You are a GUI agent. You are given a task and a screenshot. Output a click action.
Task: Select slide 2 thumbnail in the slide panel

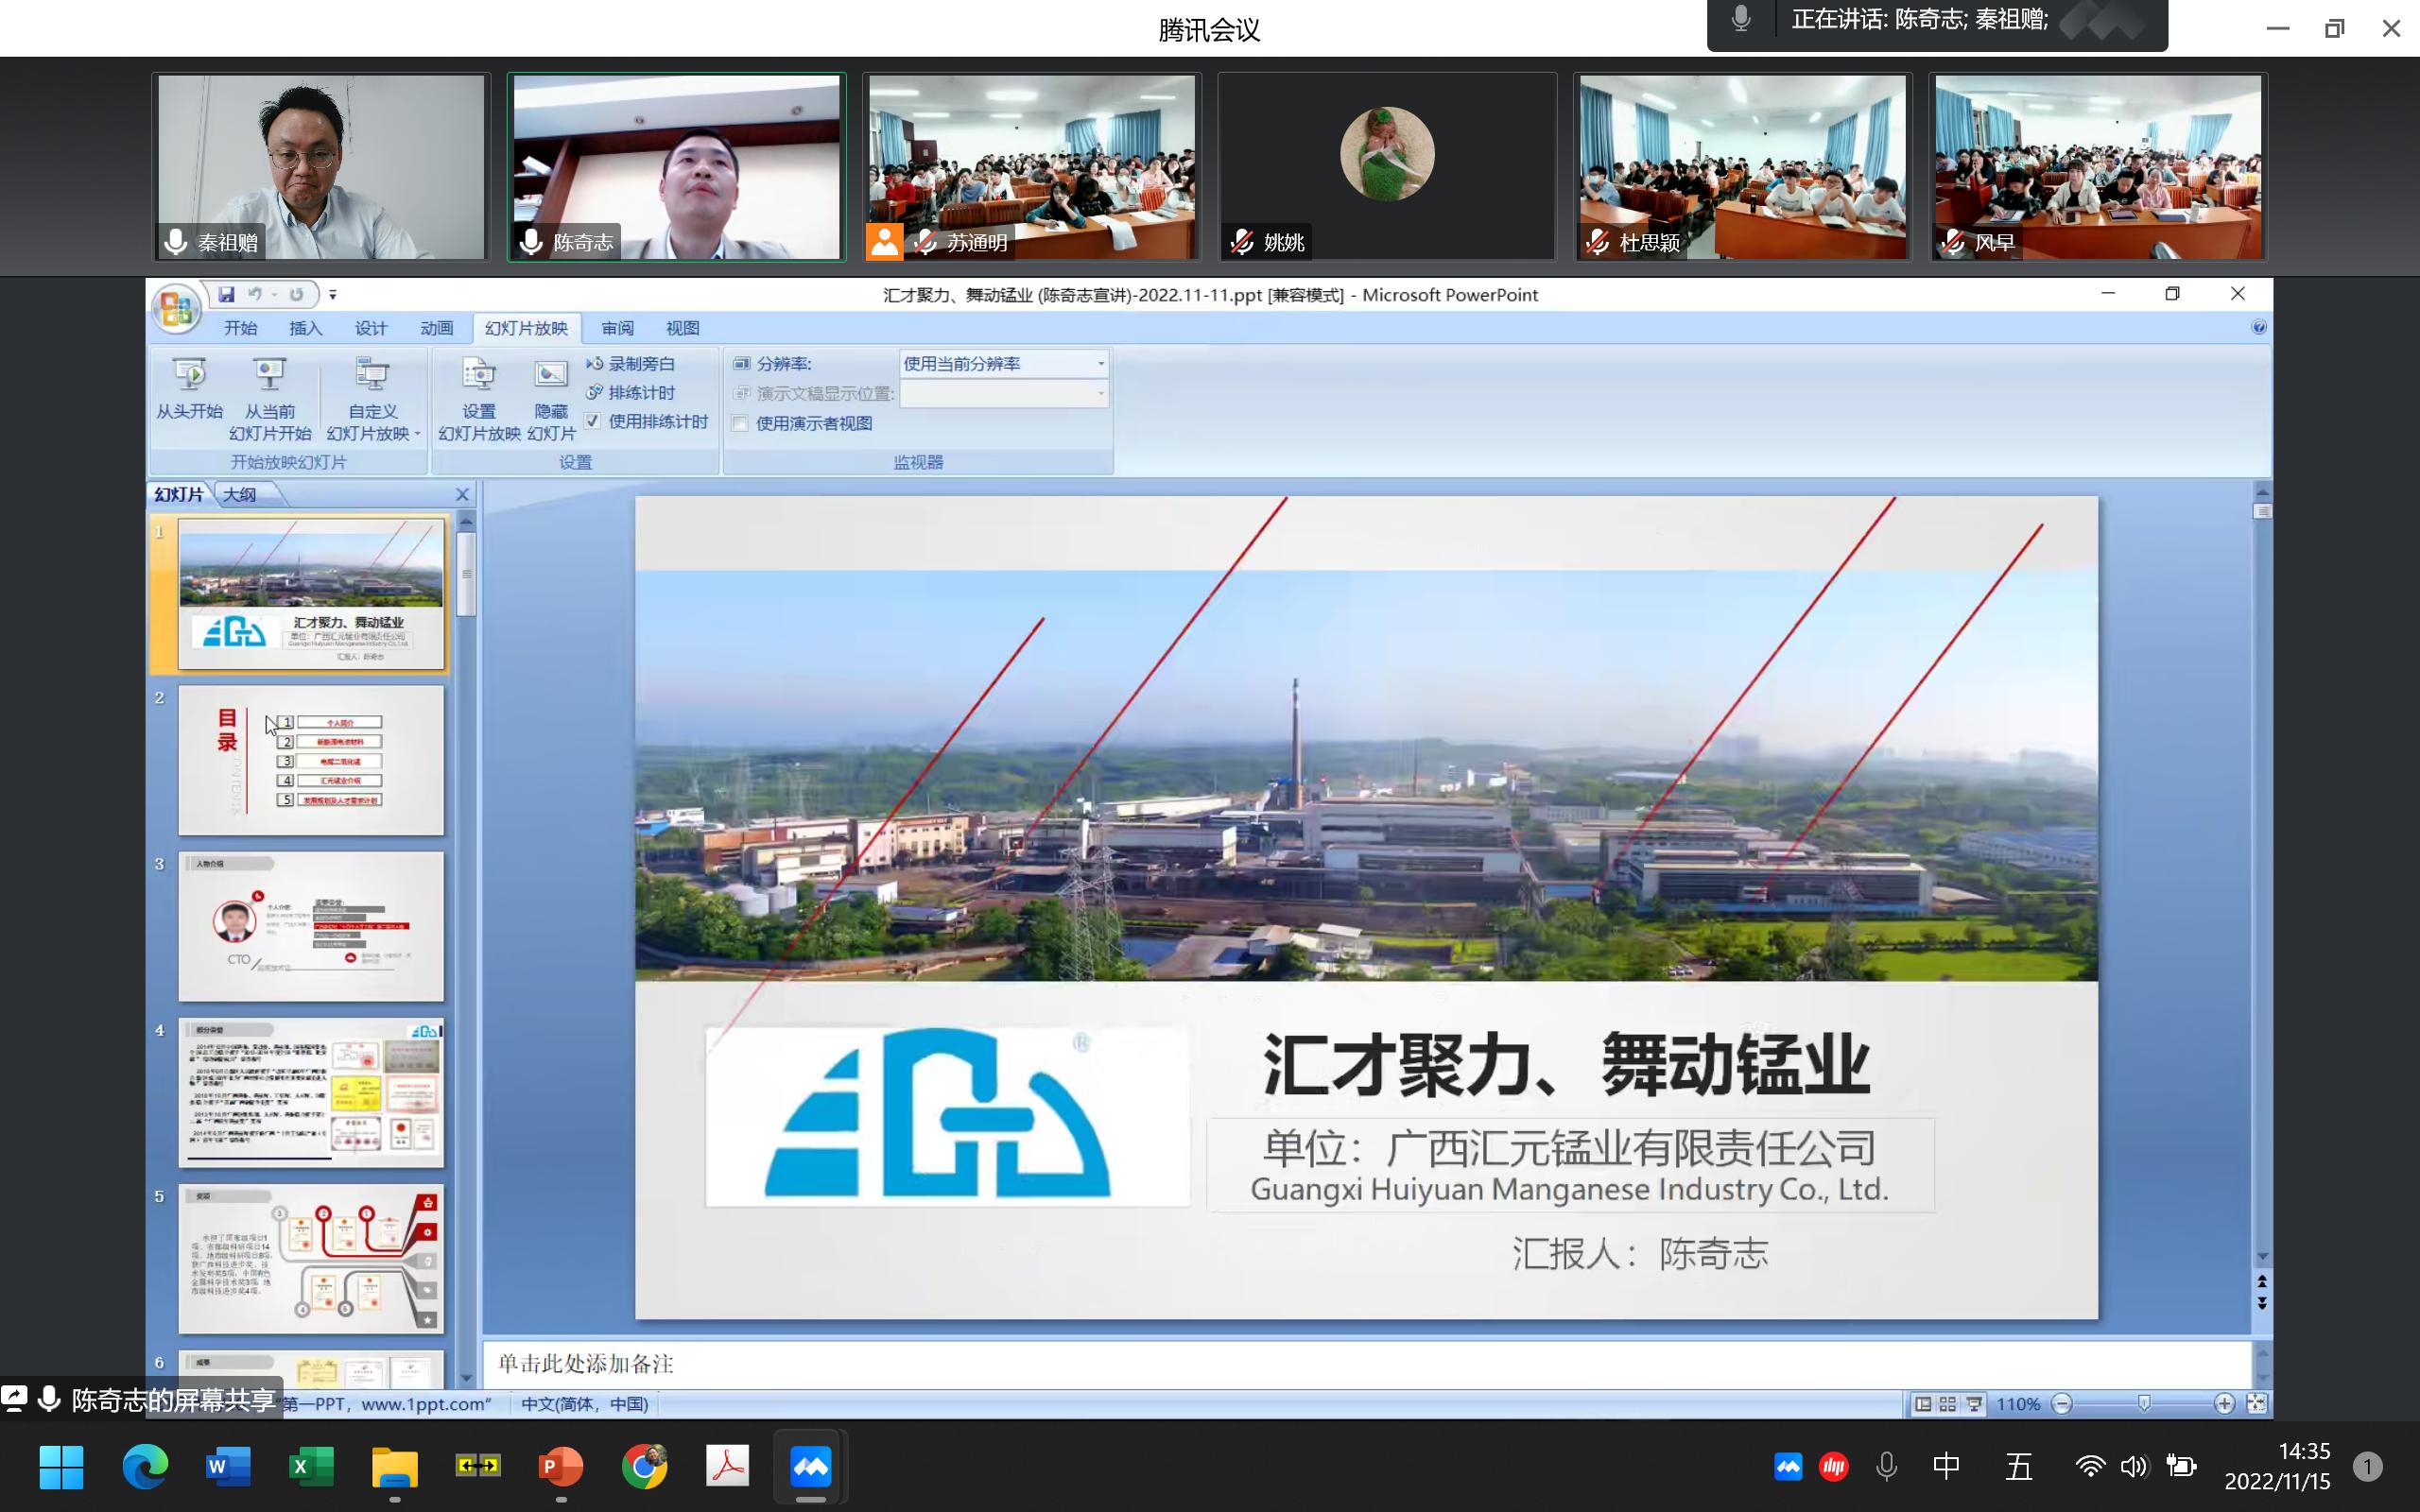pos(311,760)
